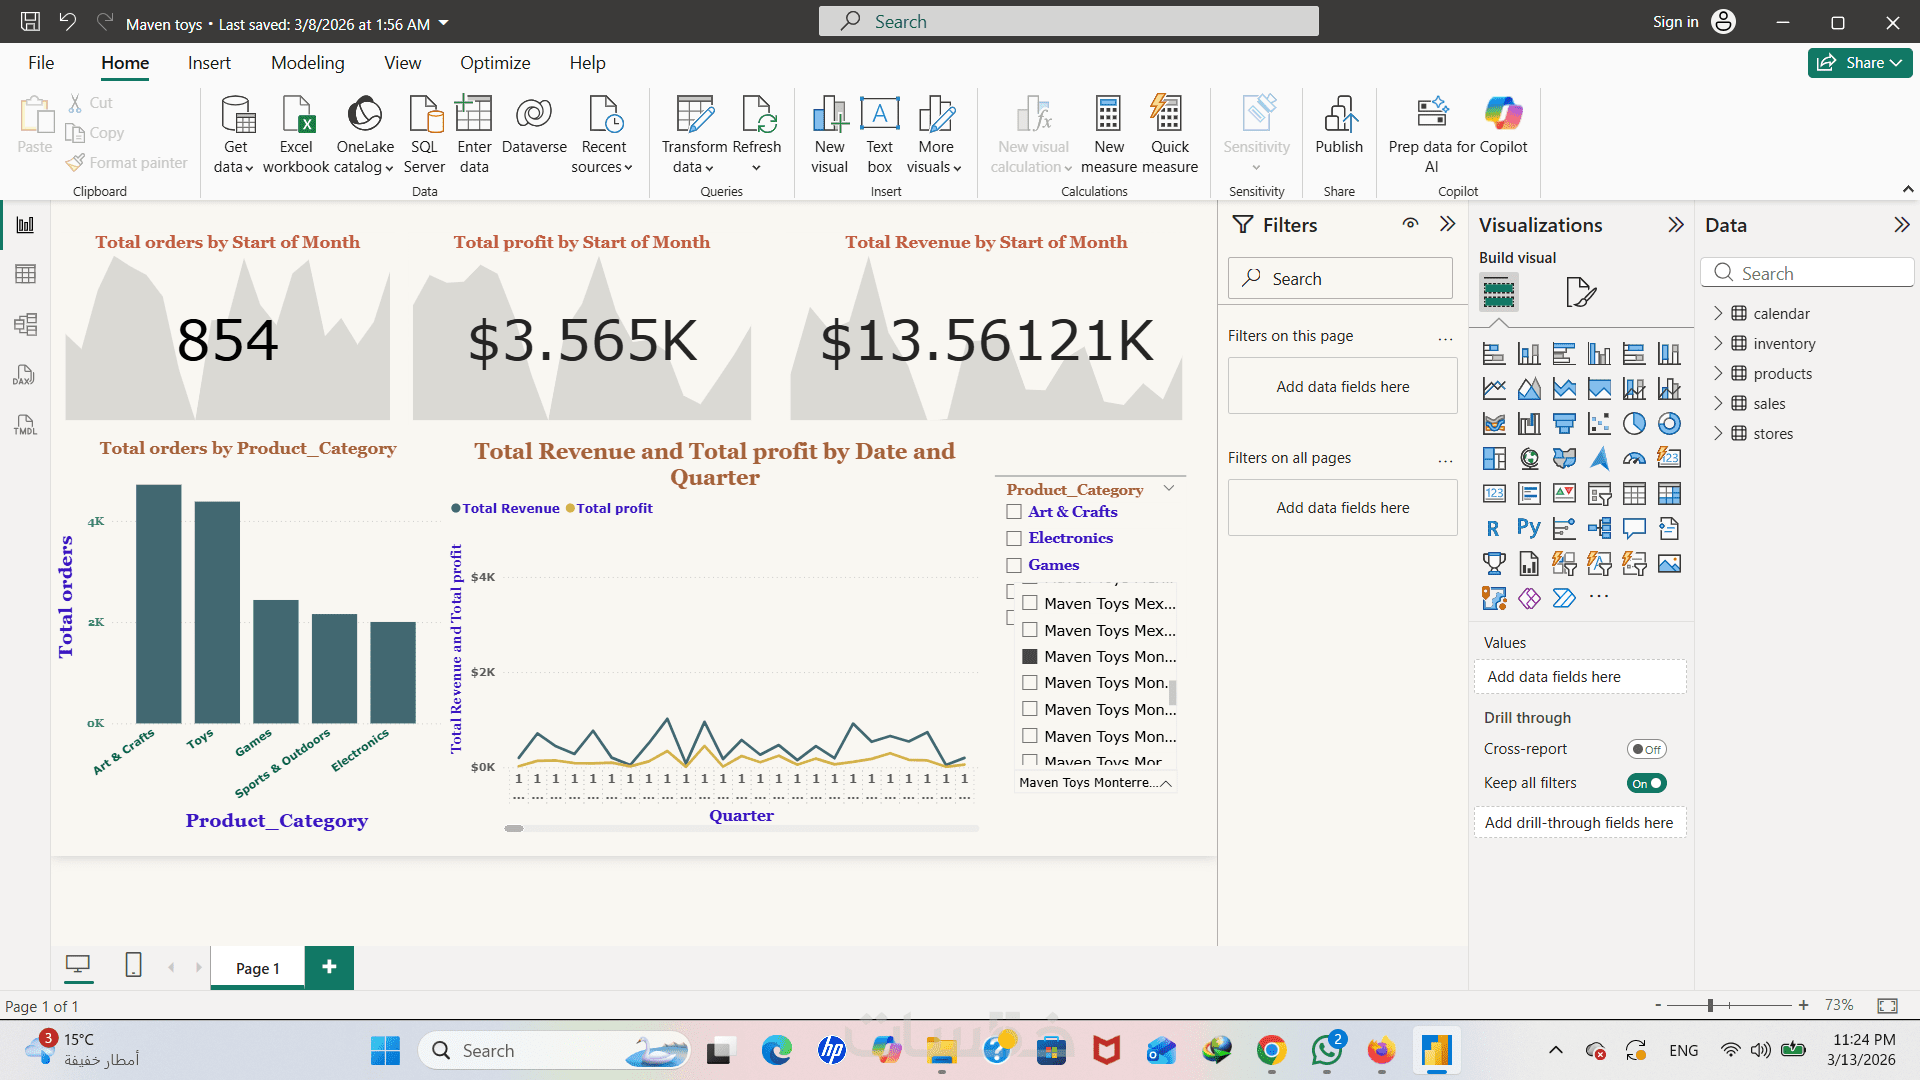
Task: Click the Publish icon in ribbon
Action: coord(1338,116)
